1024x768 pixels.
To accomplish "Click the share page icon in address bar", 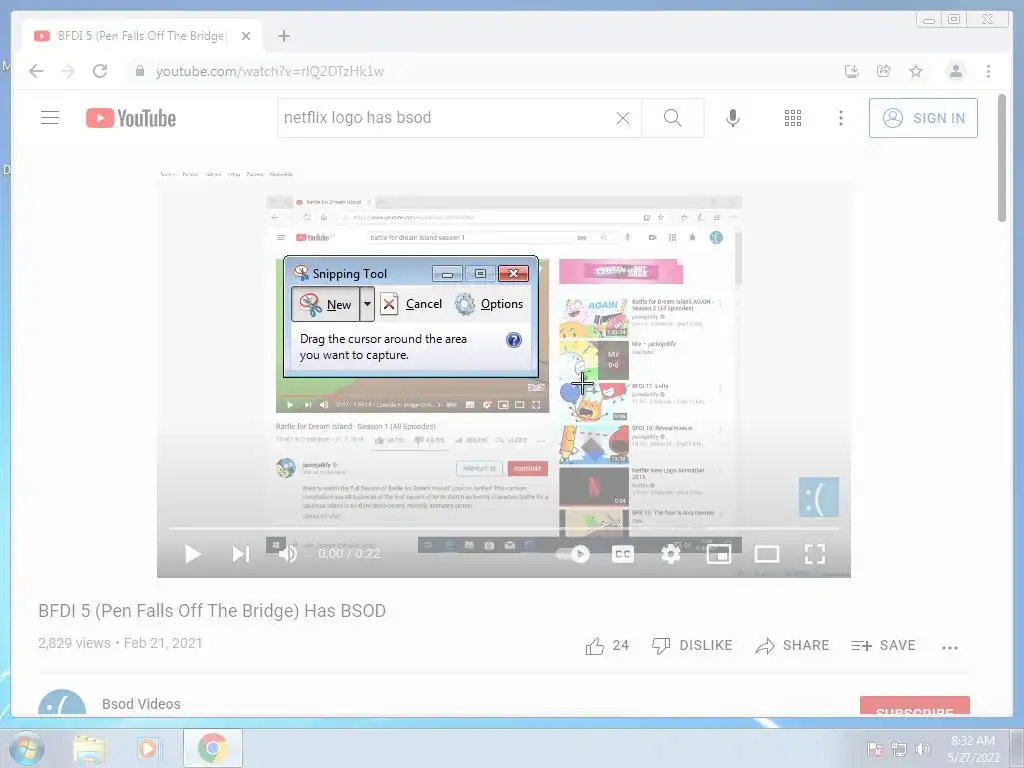I will coord(884,71).
